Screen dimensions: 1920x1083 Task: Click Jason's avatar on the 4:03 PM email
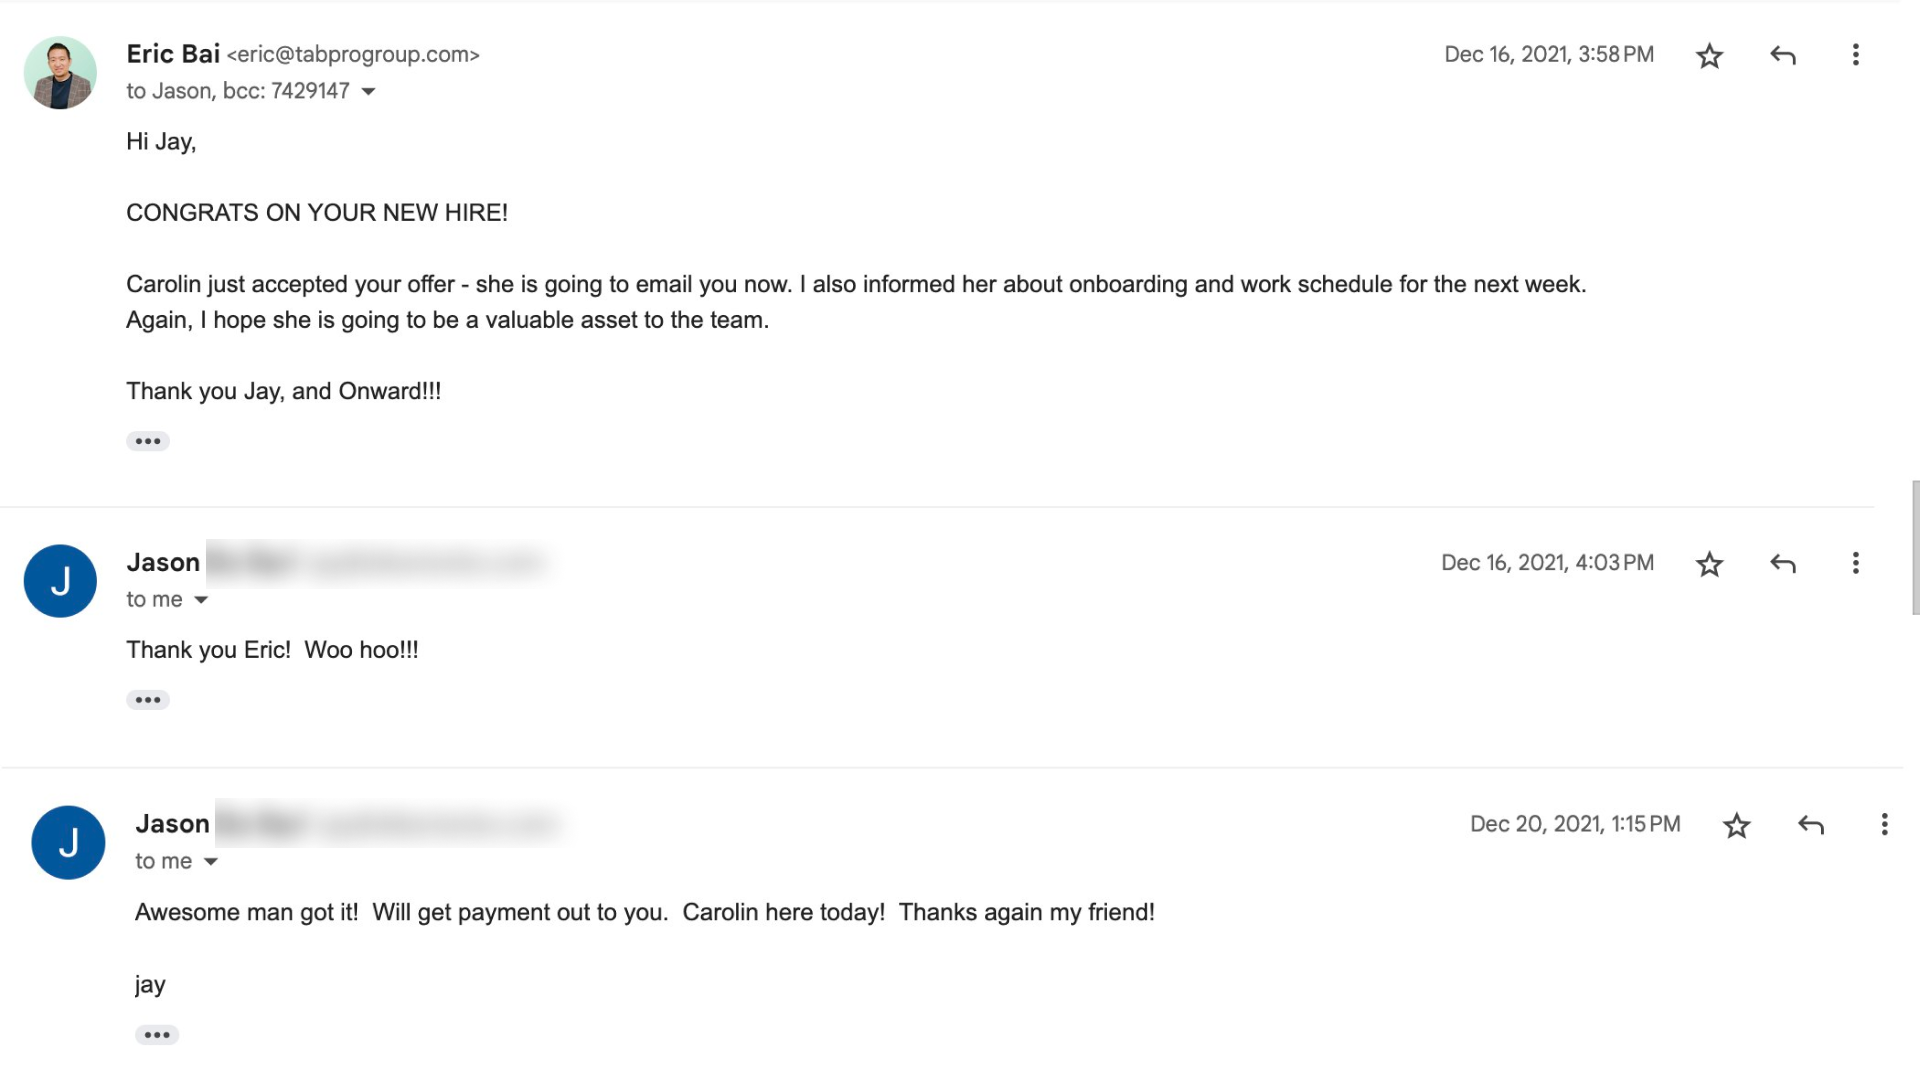click(x=60, y=581)
